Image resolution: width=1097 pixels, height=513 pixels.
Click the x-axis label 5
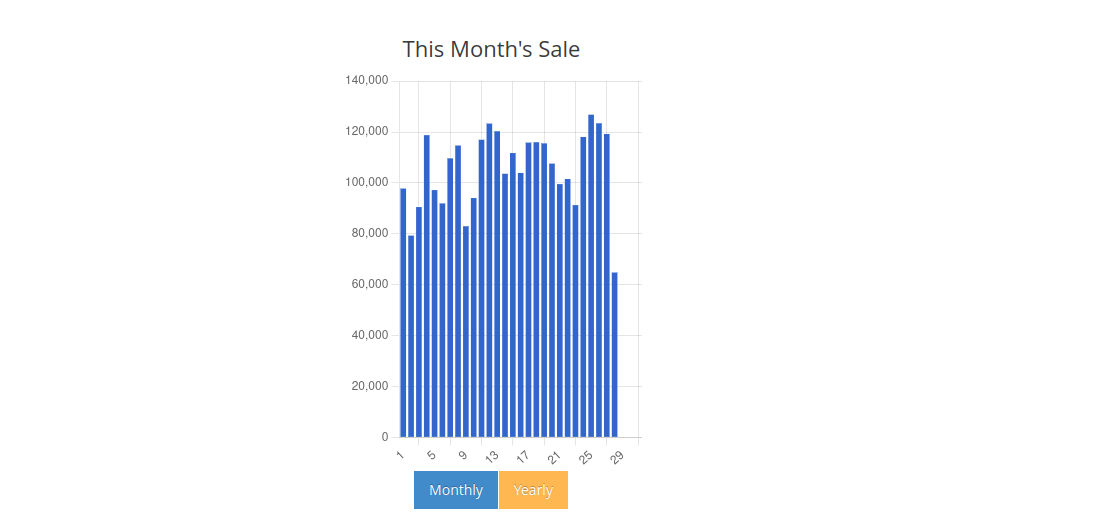[431, 455]
